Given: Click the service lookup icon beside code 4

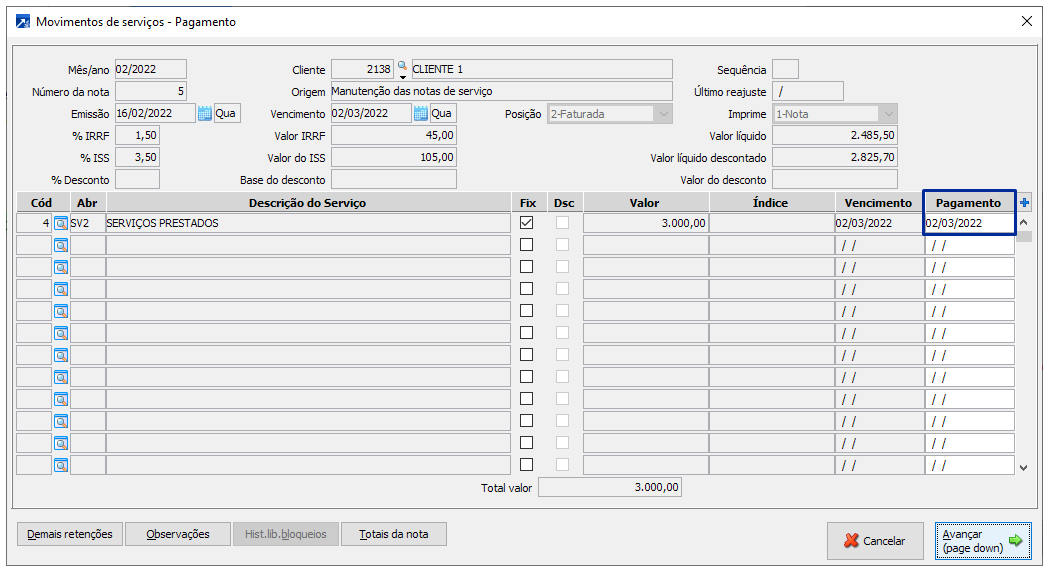Looking at the screenshot, I should click(x=61, y=223).
